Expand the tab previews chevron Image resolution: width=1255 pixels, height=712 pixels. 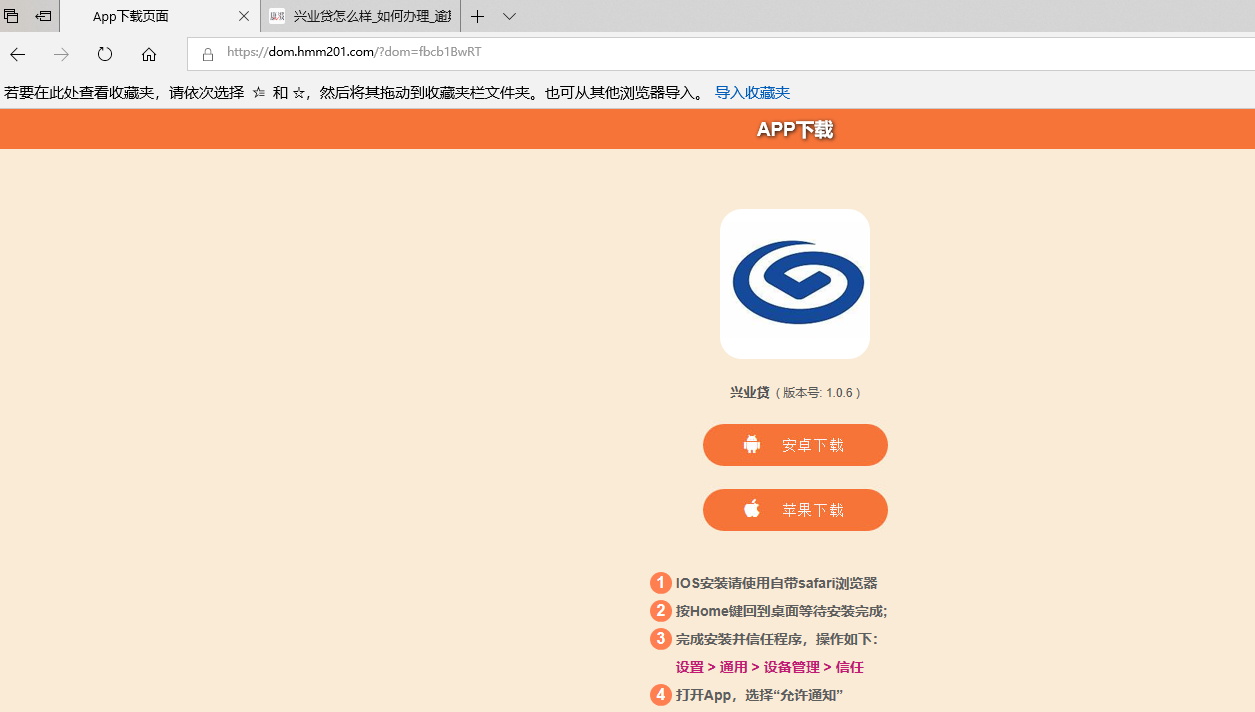pyautogui.click(x=509, y=16)
